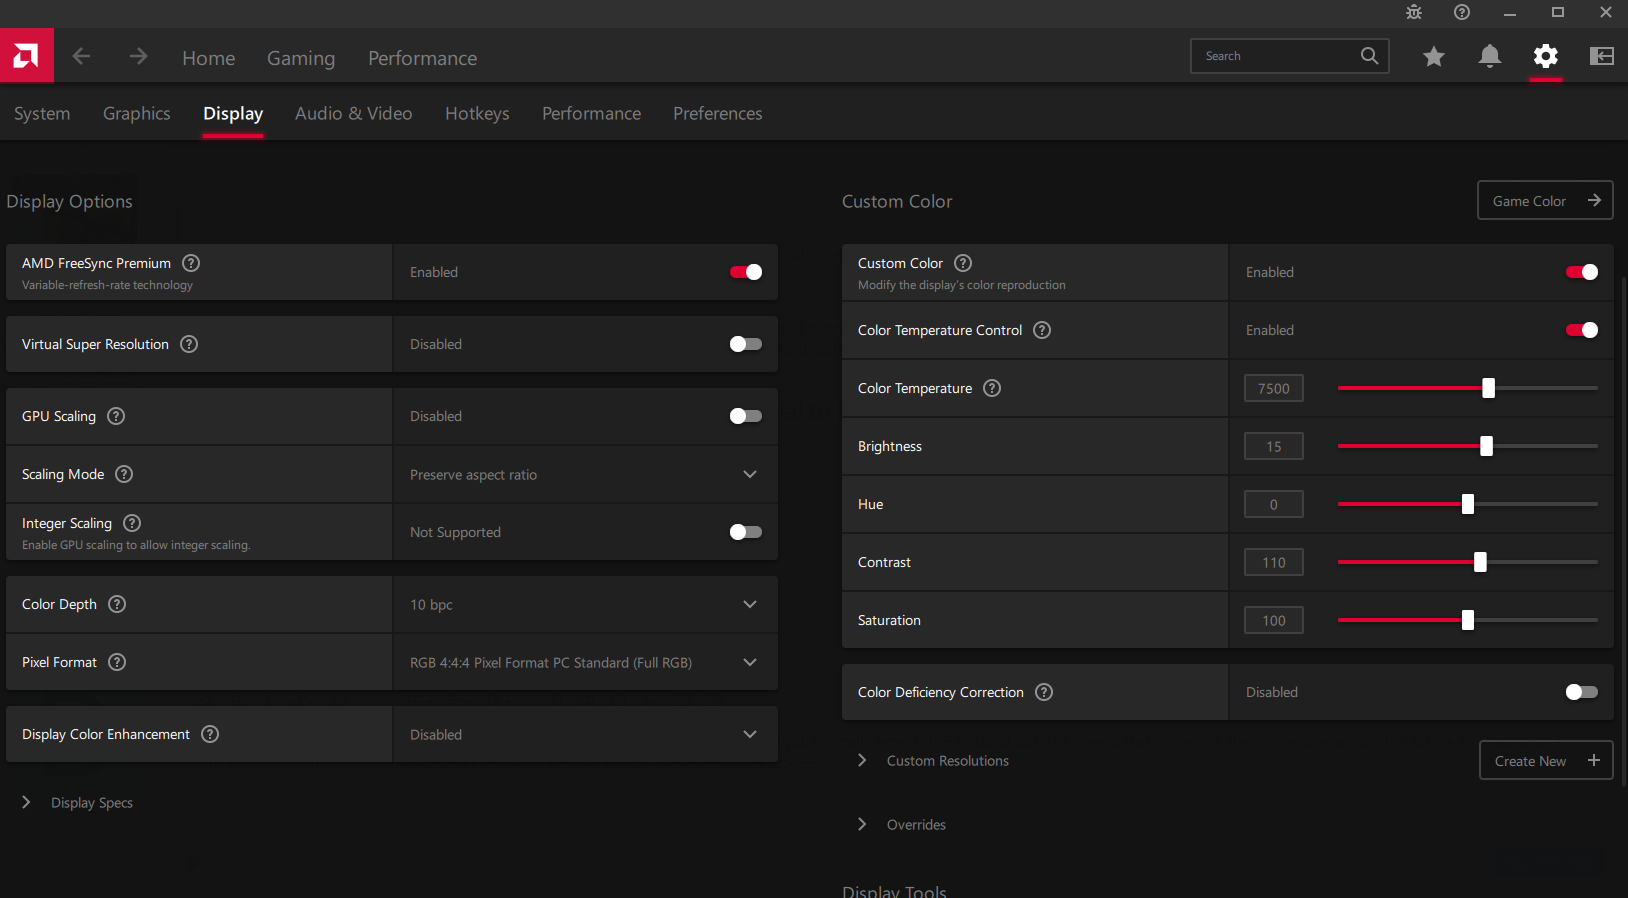1628x898 pixels.
Task: Open the top Performance menu
Action: pos(422,58)
